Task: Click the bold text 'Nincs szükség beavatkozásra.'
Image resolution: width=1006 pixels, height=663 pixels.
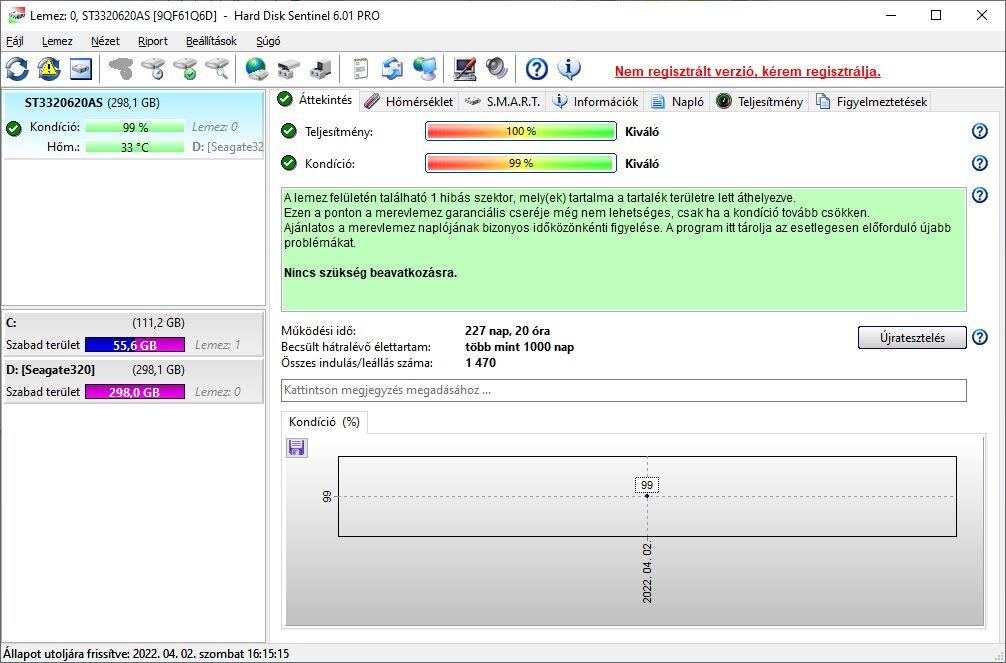Action: pos(371,273)
